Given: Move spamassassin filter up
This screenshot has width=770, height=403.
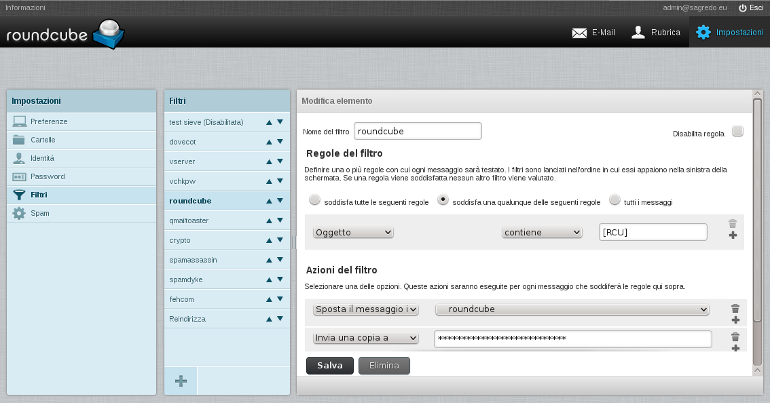Looking at the screenshot, I should [269, 260].
